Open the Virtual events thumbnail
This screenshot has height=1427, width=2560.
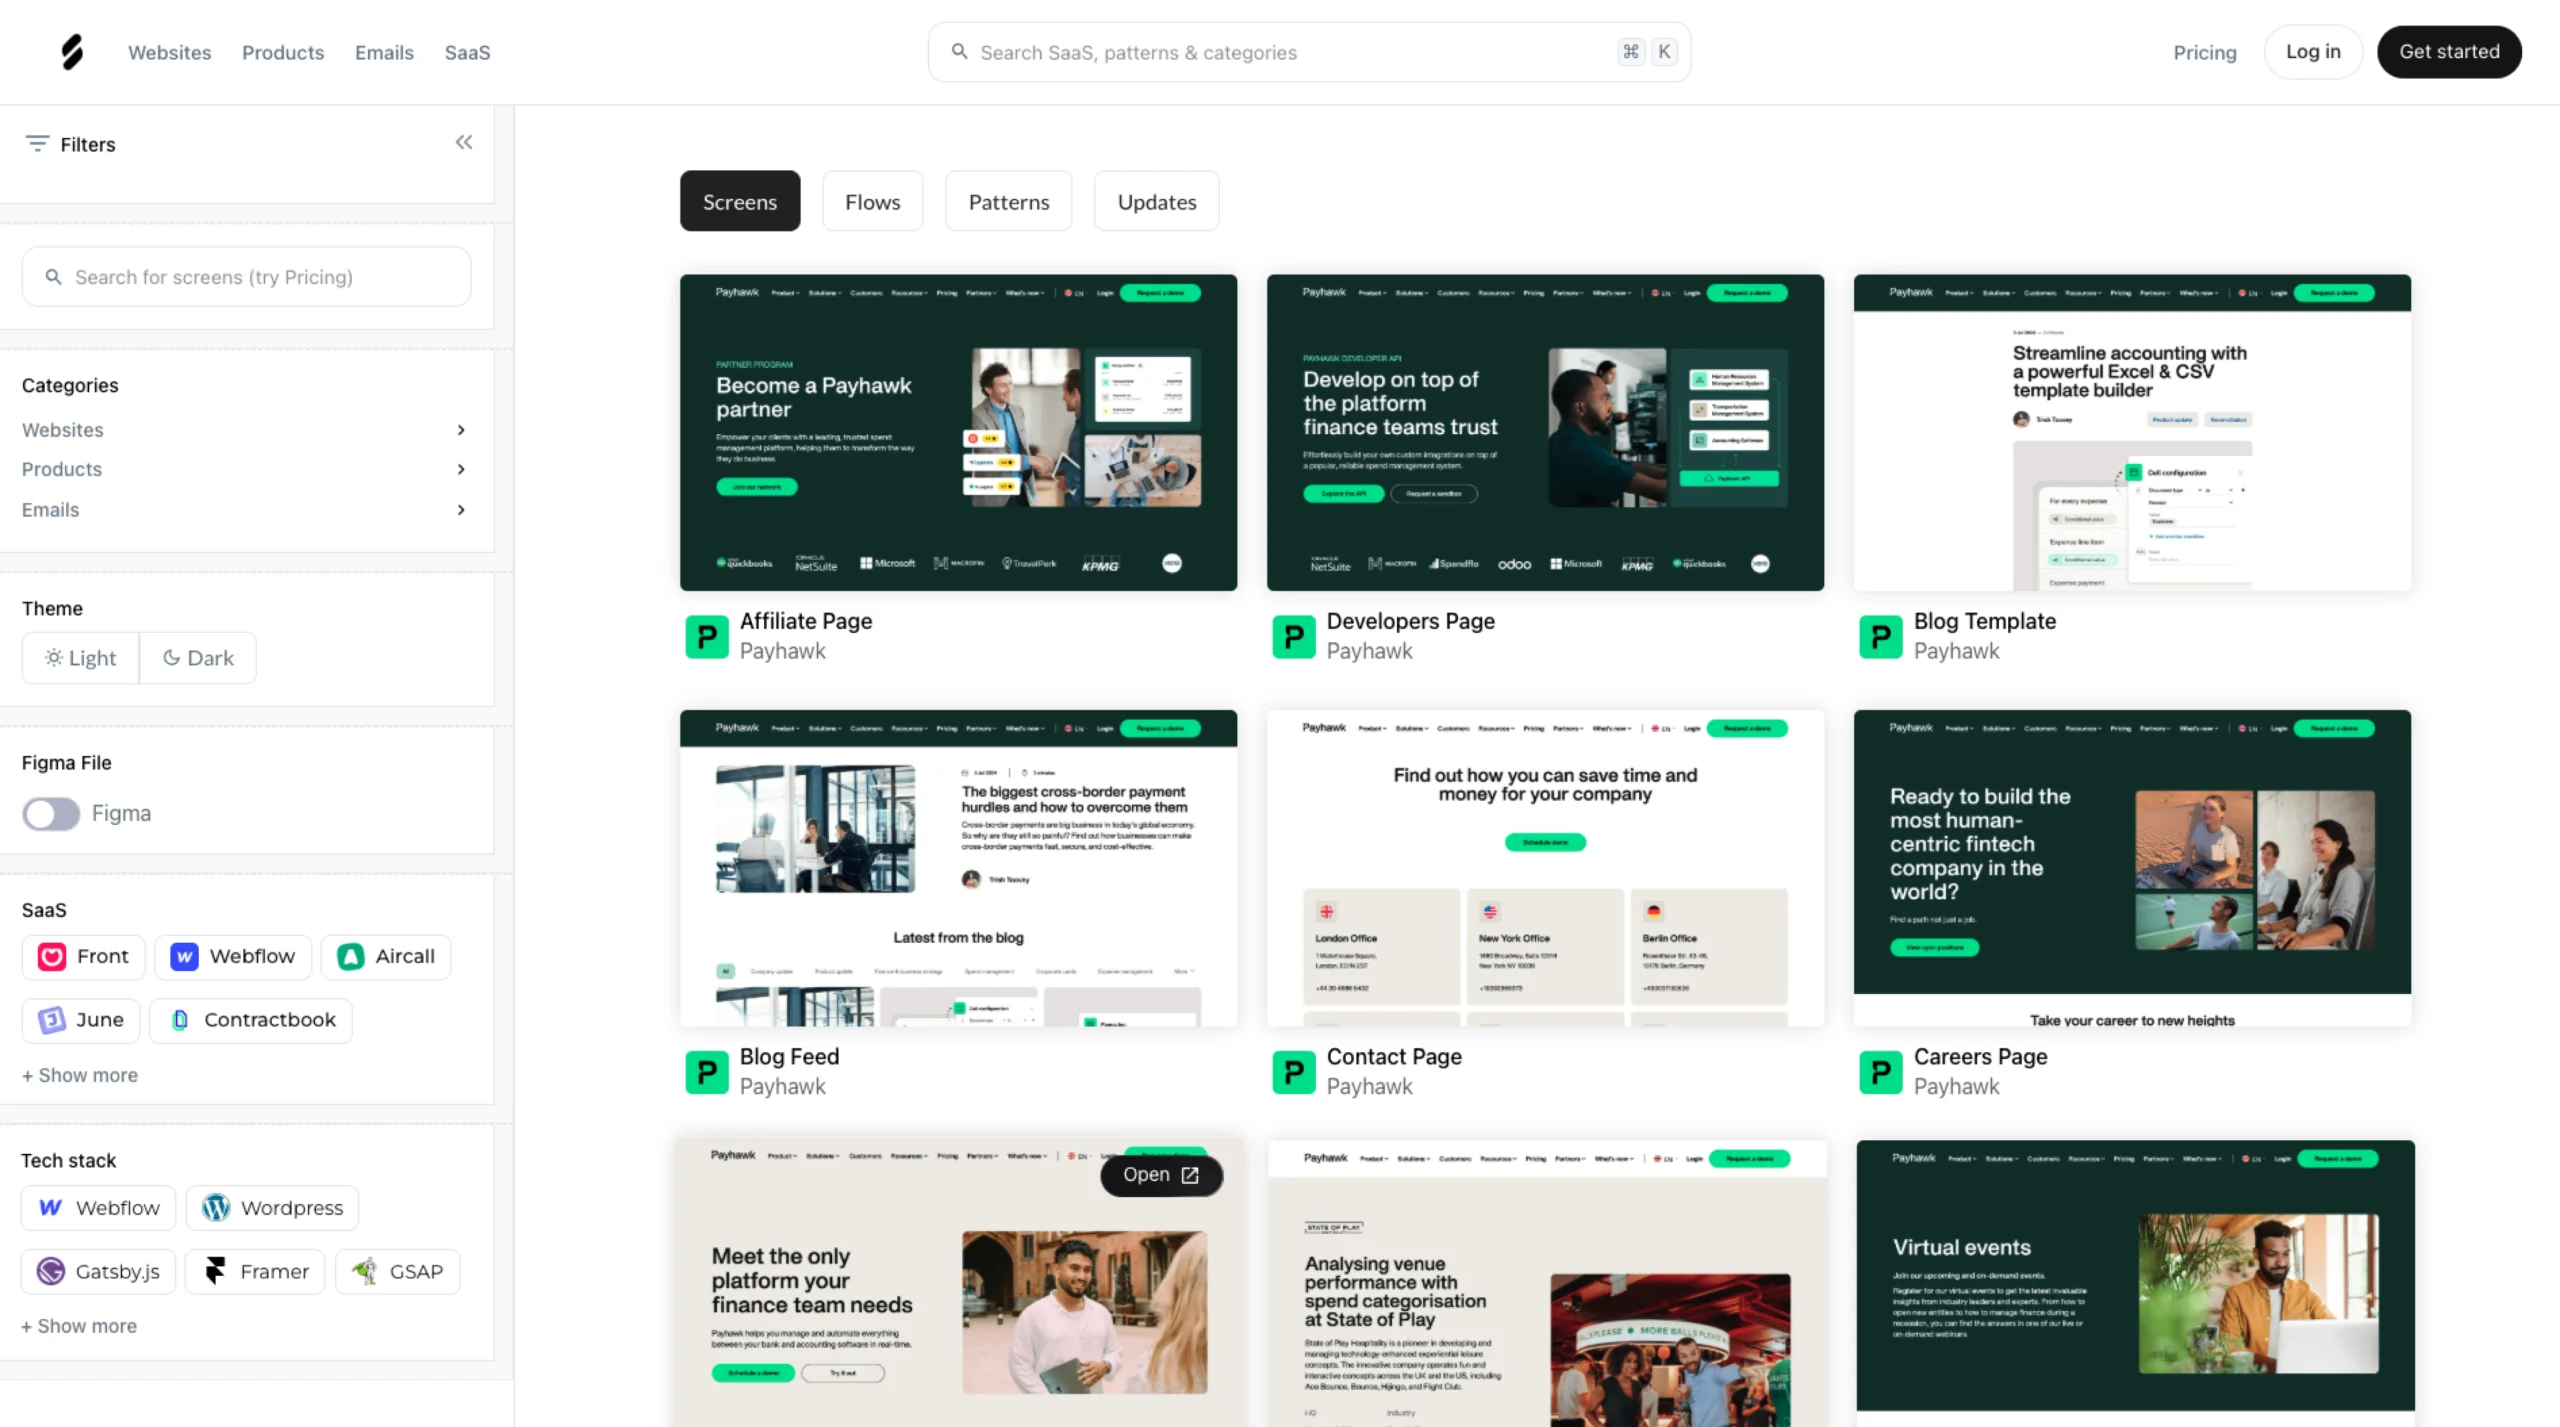[x=2135, y=1283]
